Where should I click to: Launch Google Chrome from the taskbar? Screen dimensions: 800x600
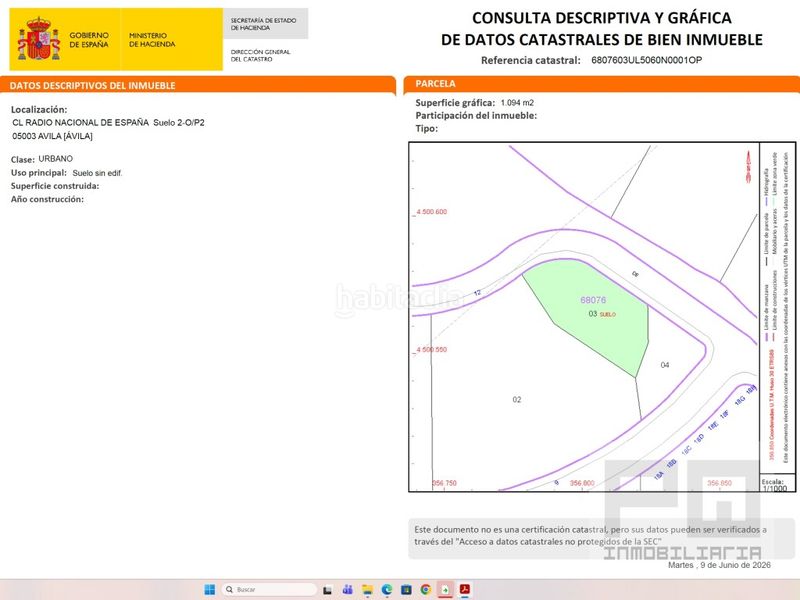tap(426, 589)
